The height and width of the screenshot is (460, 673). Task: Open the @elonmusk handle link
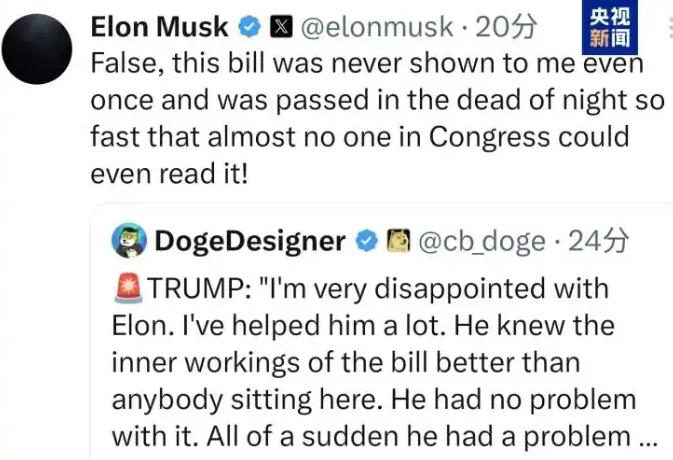(376, 27)
